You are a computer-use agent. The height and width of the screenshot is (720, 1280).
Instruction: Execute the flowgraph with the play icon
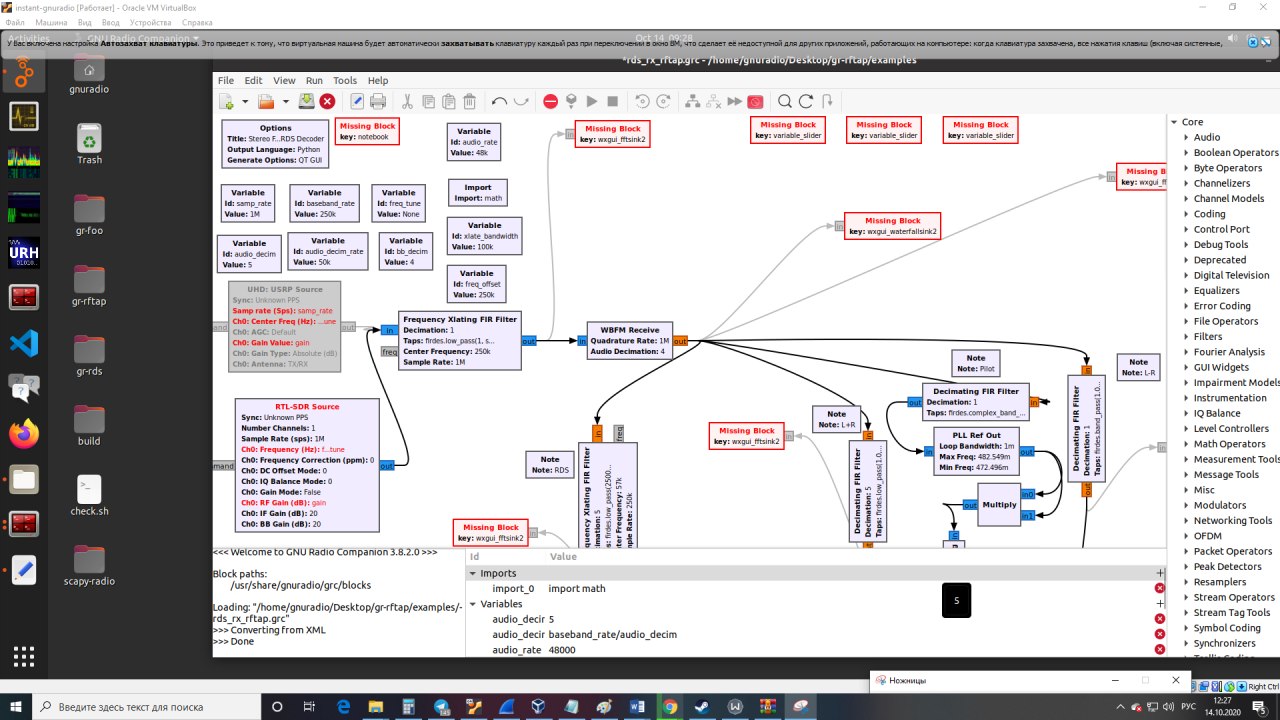tap(592, 101)
